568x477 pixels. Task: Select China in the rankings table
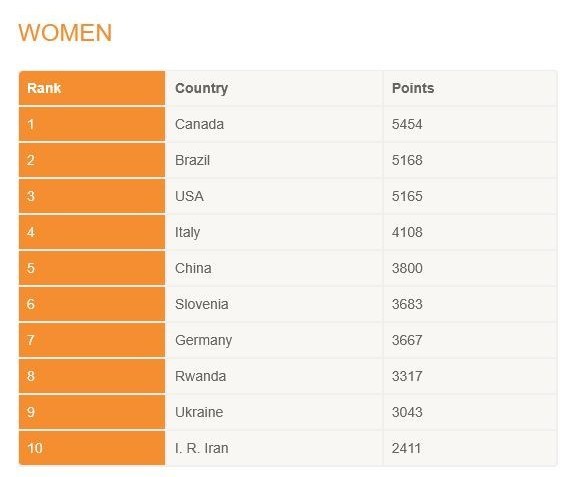coord(193,268)
